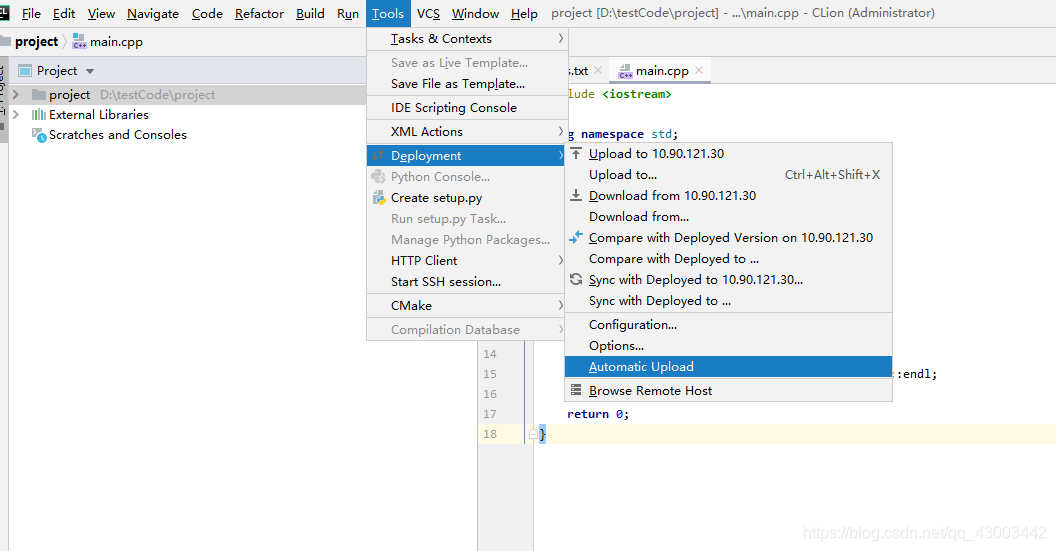
Task: Click Sync with Deployed to 10.90.121.30...
Action: pyautogui.click(x=728, y=280)
